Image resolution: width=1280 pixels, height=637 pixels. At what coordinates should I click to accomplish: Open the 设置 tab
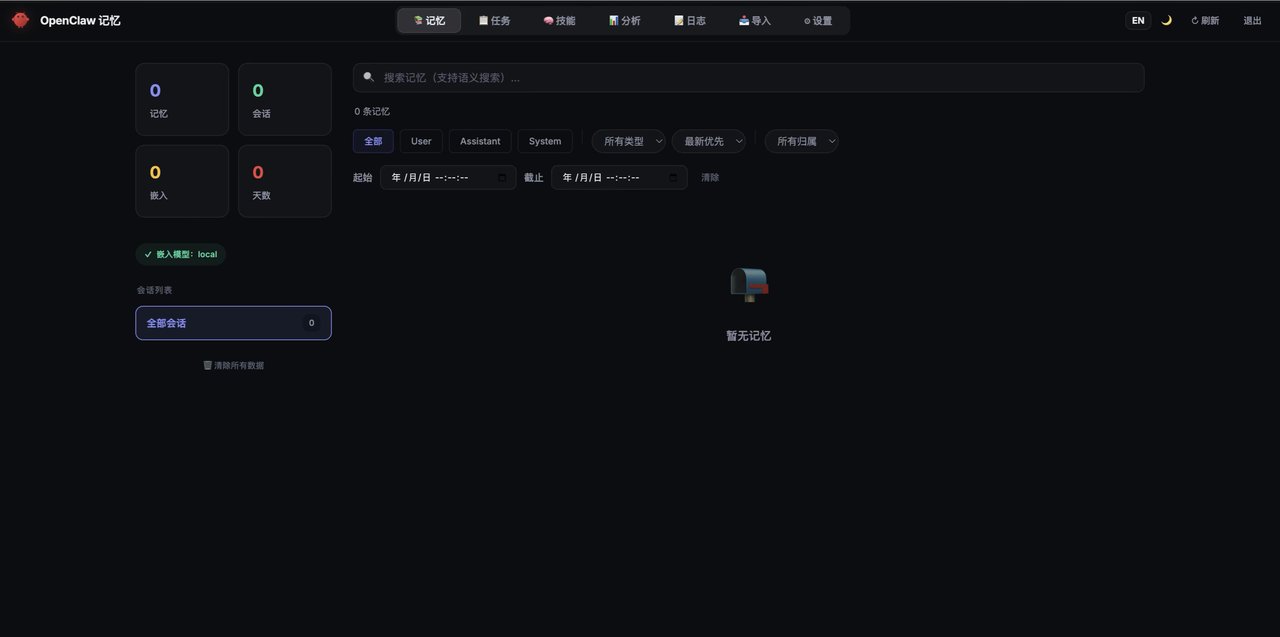tap(818, 20)
